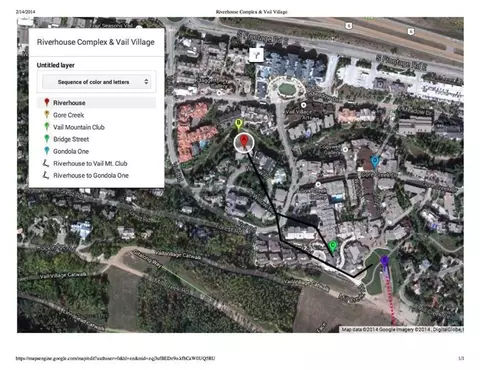Click the green marker C on the map
The image size is (480, 370).
332,247
